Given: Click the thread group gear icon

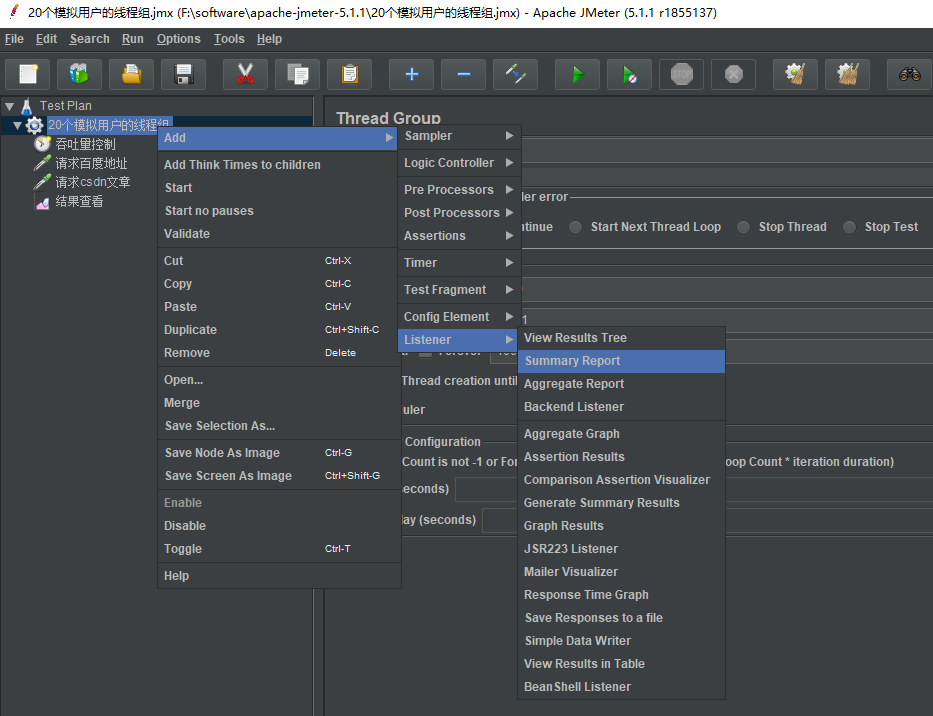Looking at the screenshot, I should pyautogui.click(x=35, y=125).
